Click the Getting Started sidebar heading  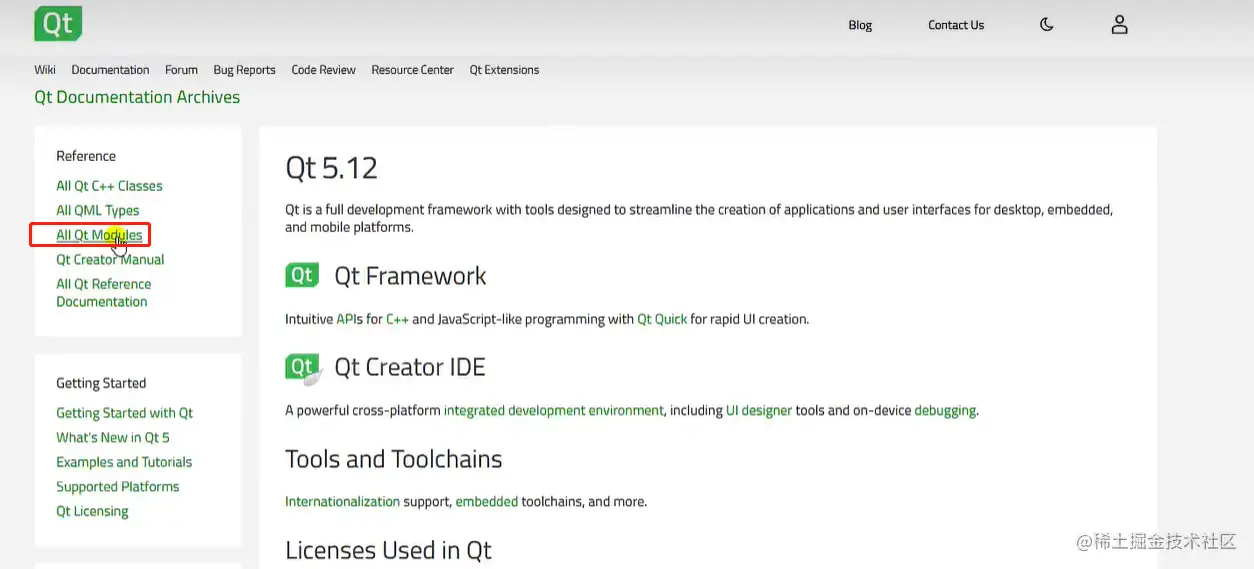coord(101,384)
